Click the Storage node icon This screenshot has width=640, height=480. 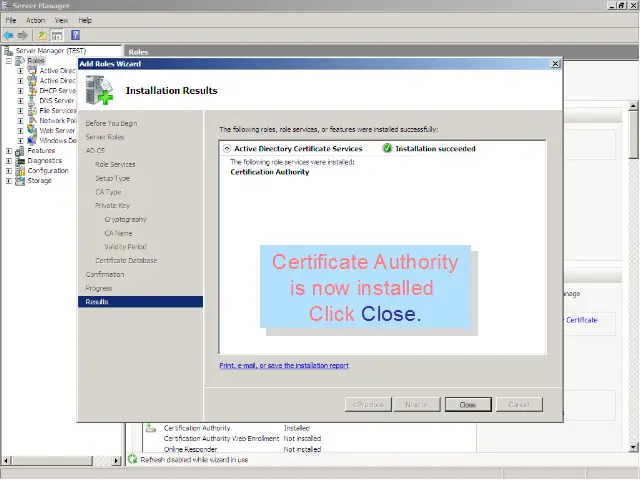(20, 181)
